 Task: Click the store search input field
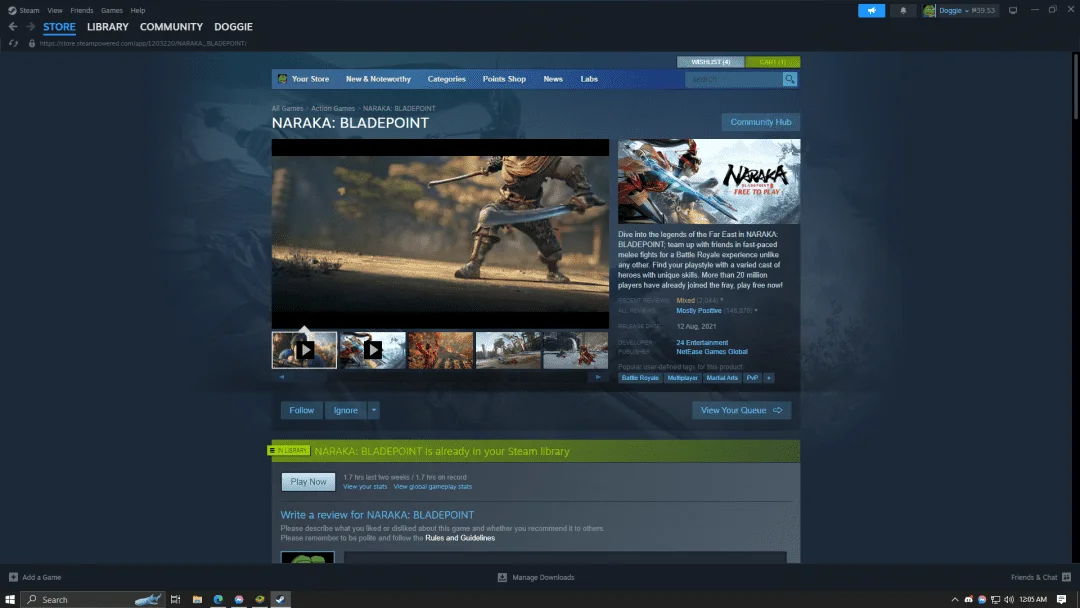734,79
